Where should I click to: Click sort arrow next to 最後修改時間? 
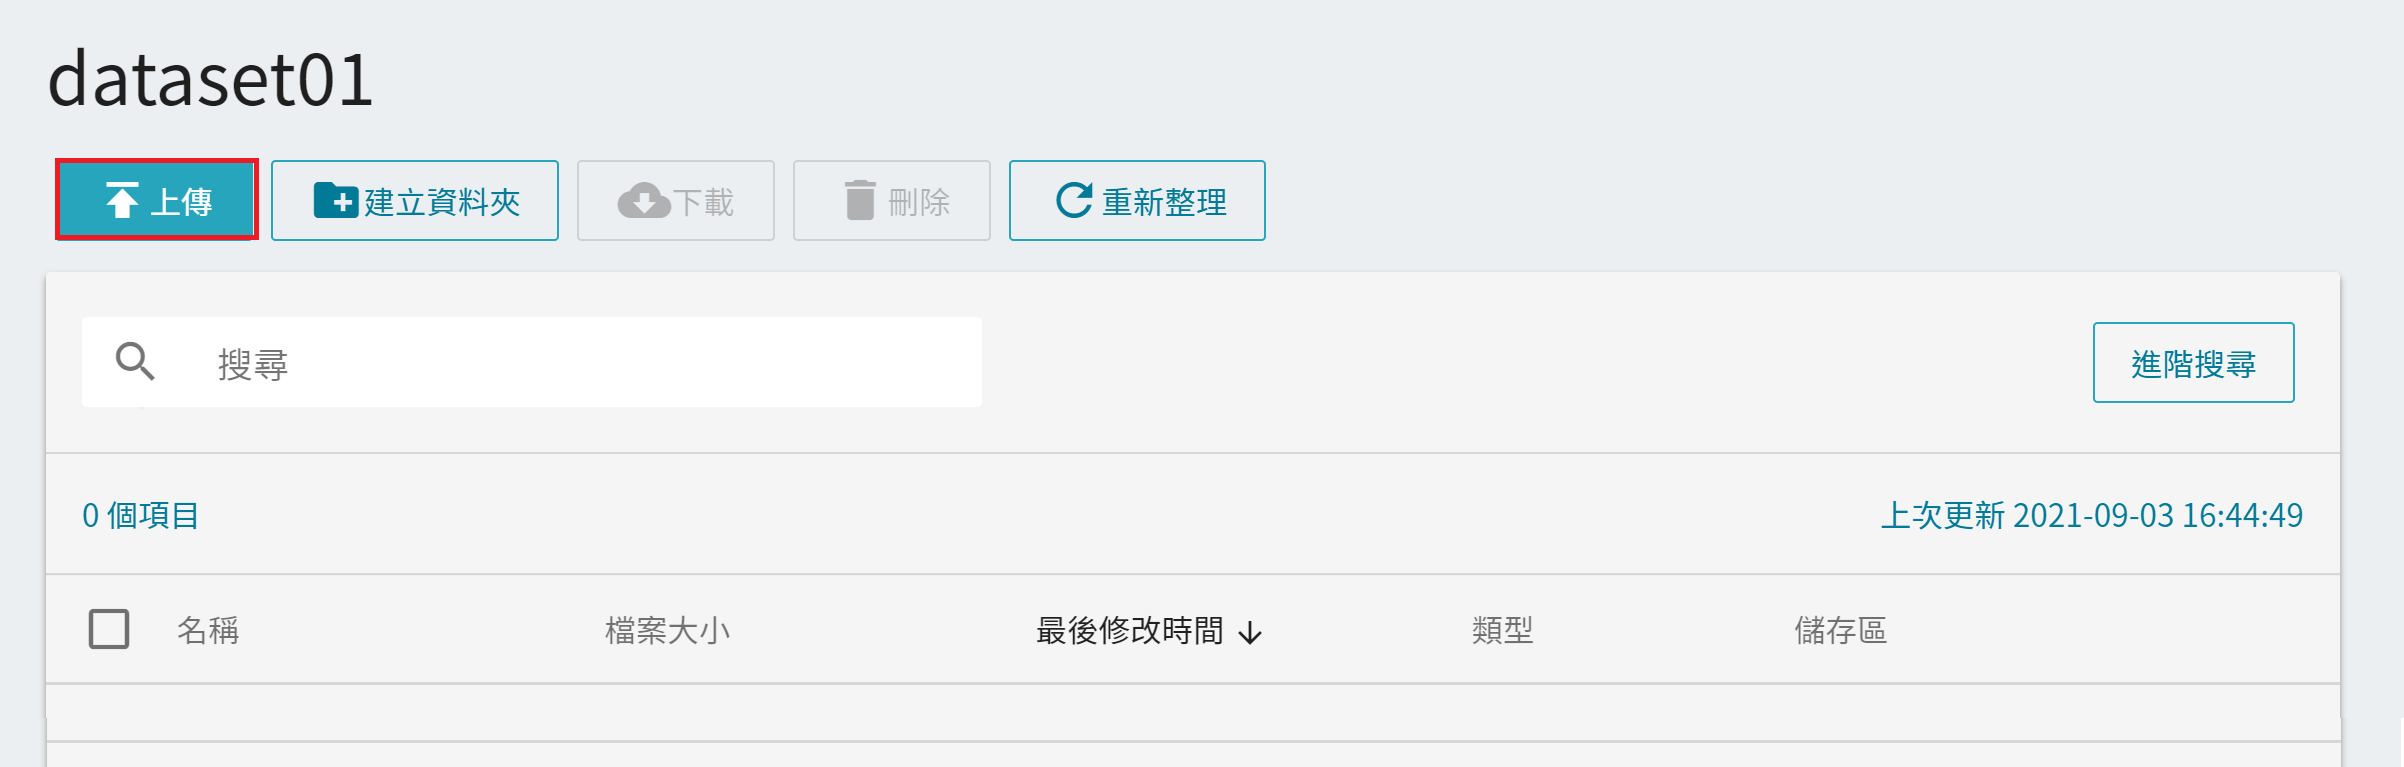[x=1250, y=632]
